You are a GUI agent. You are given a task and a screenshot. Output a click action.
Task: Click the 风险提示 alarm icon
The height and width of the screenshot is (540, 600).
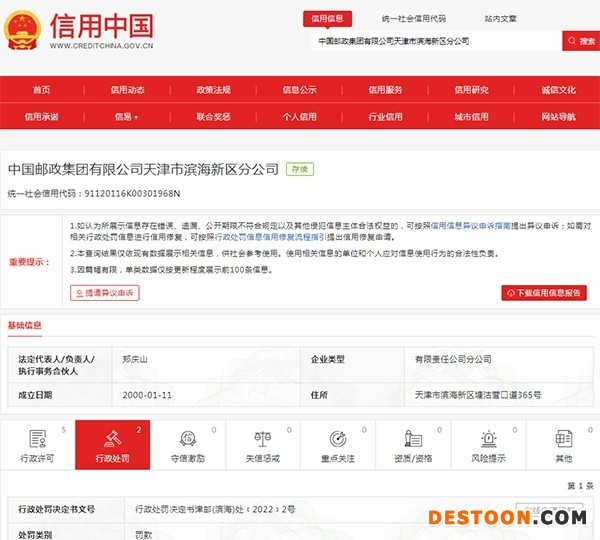coord(488,439)
